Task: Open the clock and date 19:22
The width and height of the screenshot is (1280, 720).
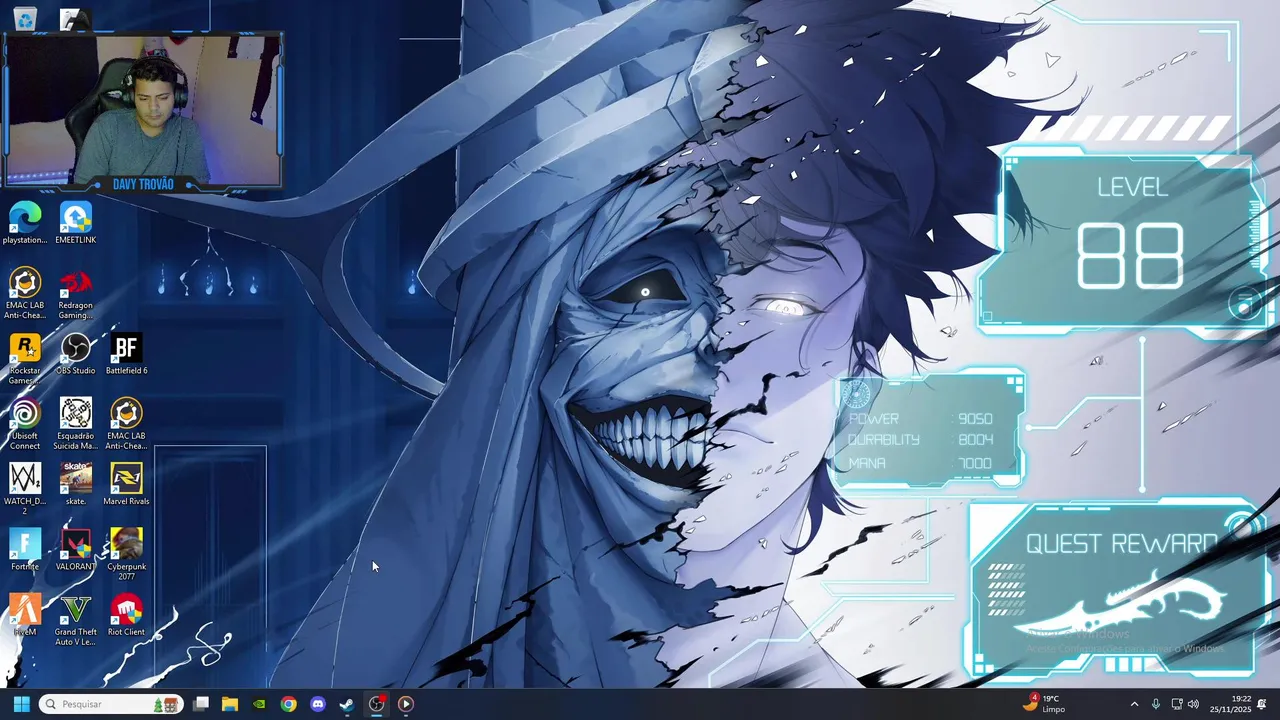Action: point(1230,704)
